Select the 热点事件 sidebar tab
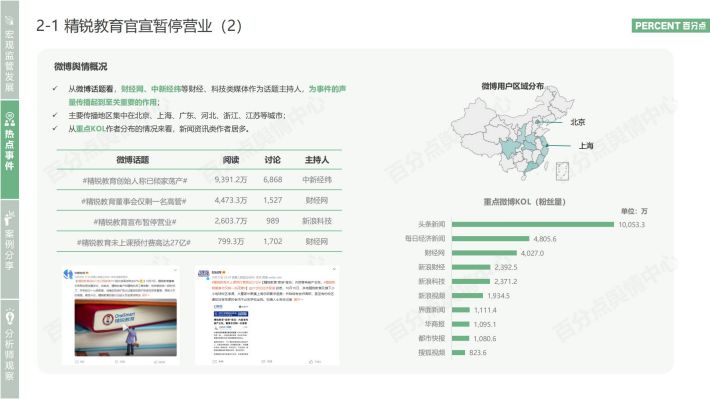The width and height of the screenshot is (710, 399). (x=10, y=149)
